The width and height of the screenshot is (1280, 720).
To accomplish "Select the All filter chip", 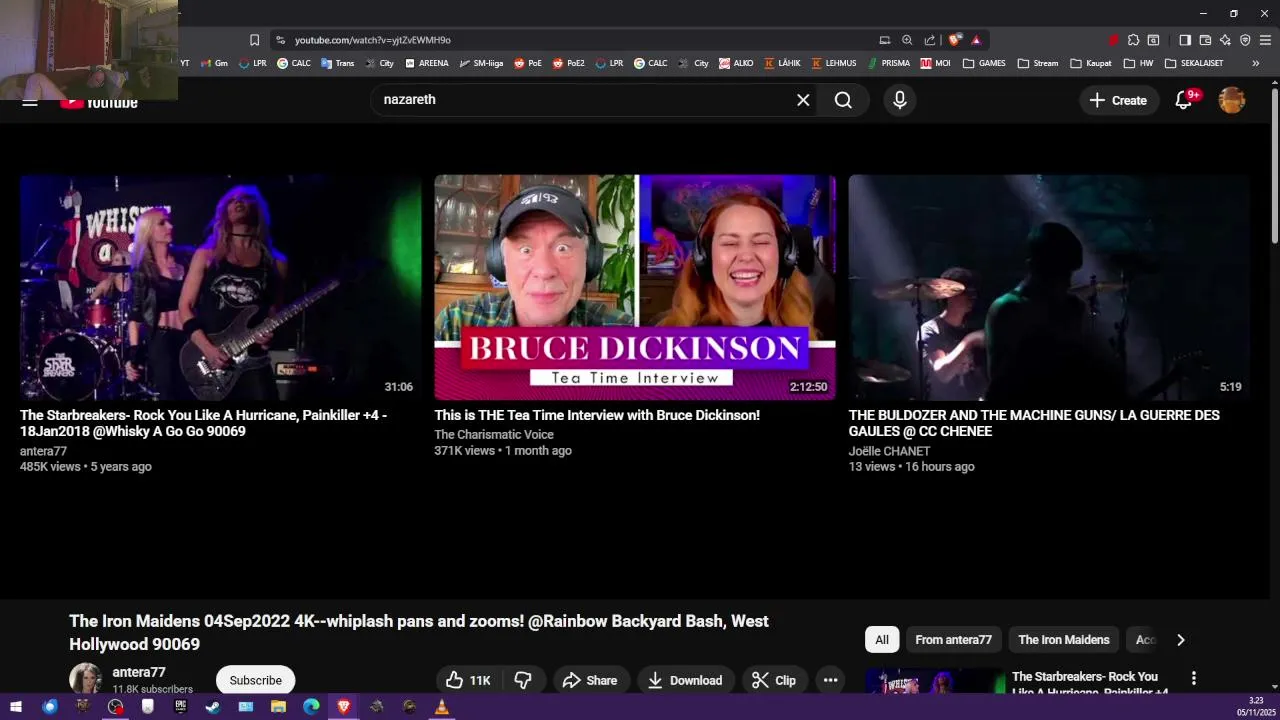I will click(882, 640).
